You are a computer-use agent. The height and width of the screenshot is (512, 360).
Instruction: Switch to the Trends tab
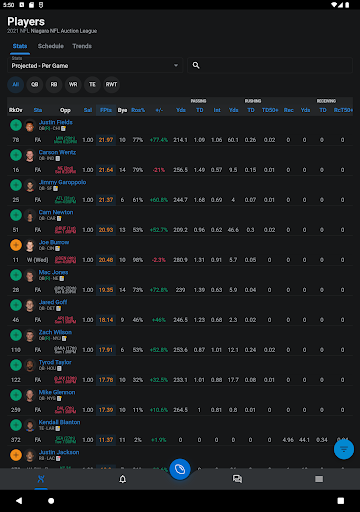coord(82,46)
